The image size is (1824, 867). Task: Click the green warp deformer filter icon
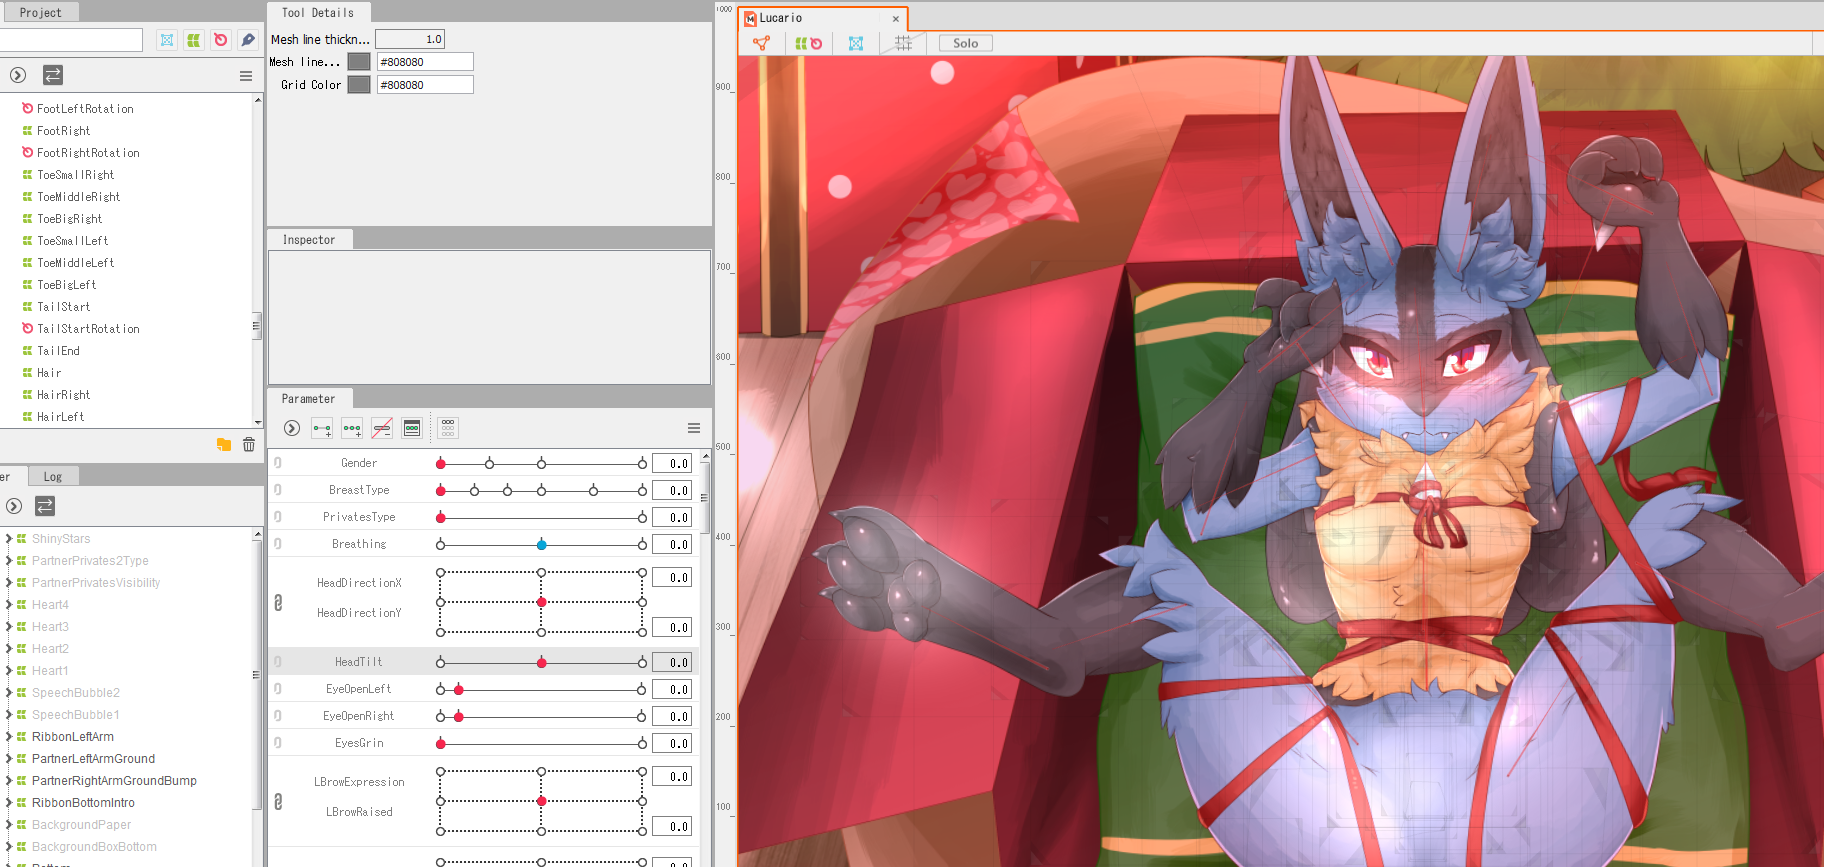point(194,40)
